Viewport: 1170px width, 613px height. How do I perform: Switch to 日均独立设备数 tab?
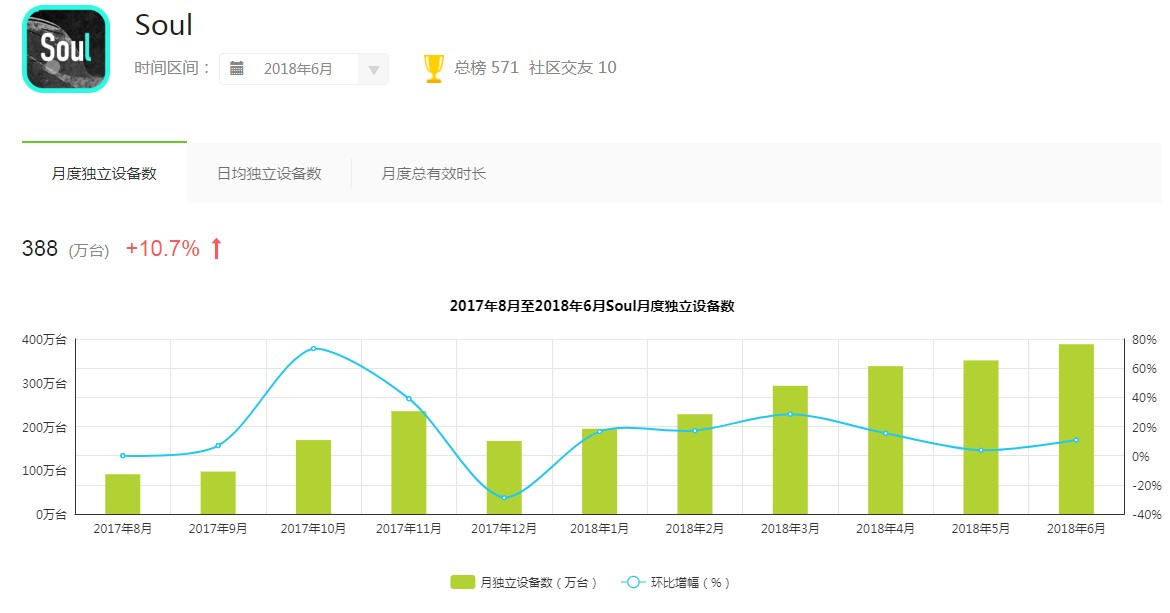coord(269,173)
